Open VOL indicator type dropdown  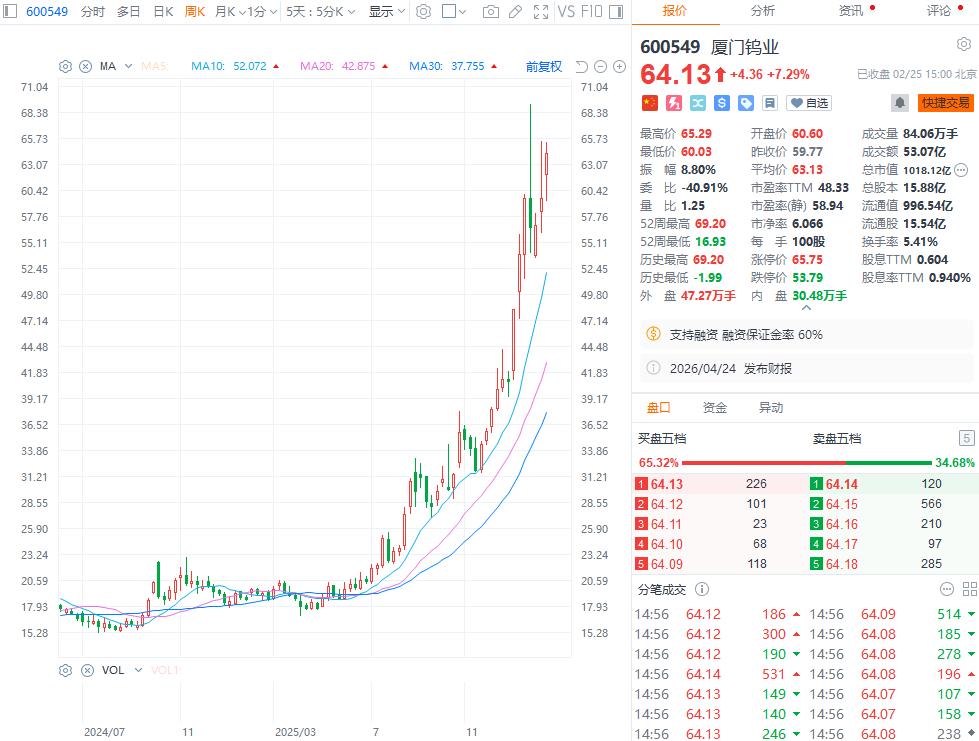coord(138,670)
